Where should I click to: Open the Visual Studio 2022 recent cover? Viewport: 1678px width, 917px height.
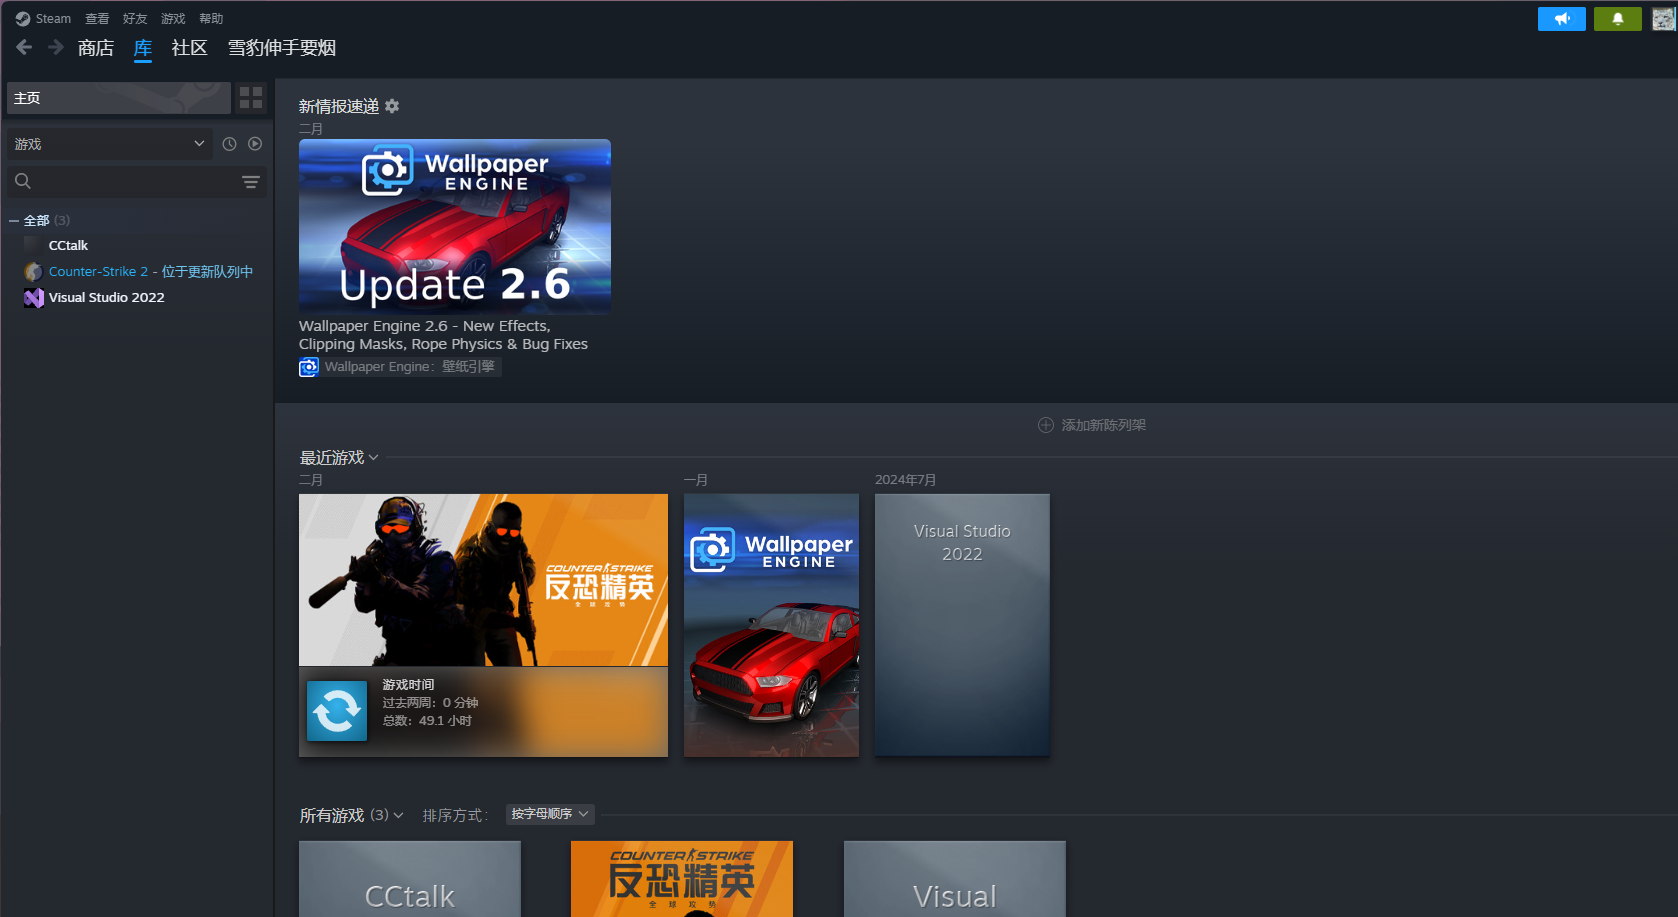click(x=962, y=625)
